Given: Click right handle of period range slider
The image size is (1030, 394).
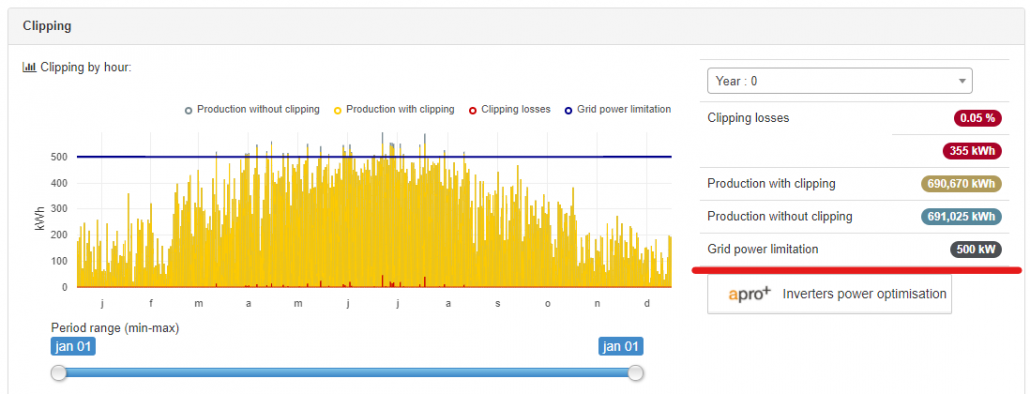Looking at the screenshot, I should click(x=635, y=373).
